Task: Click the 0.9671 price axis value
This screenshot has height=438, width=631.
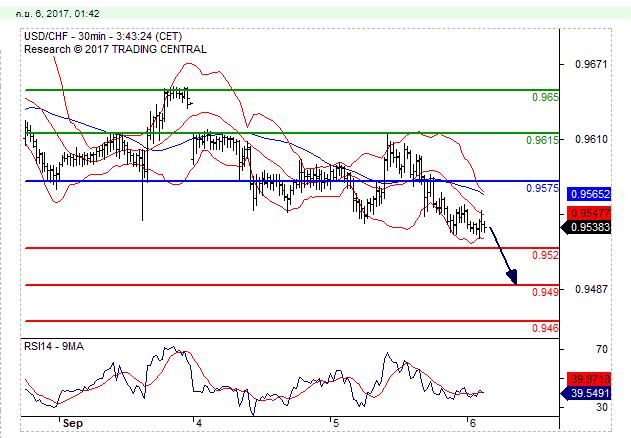Action: point(591,64)
